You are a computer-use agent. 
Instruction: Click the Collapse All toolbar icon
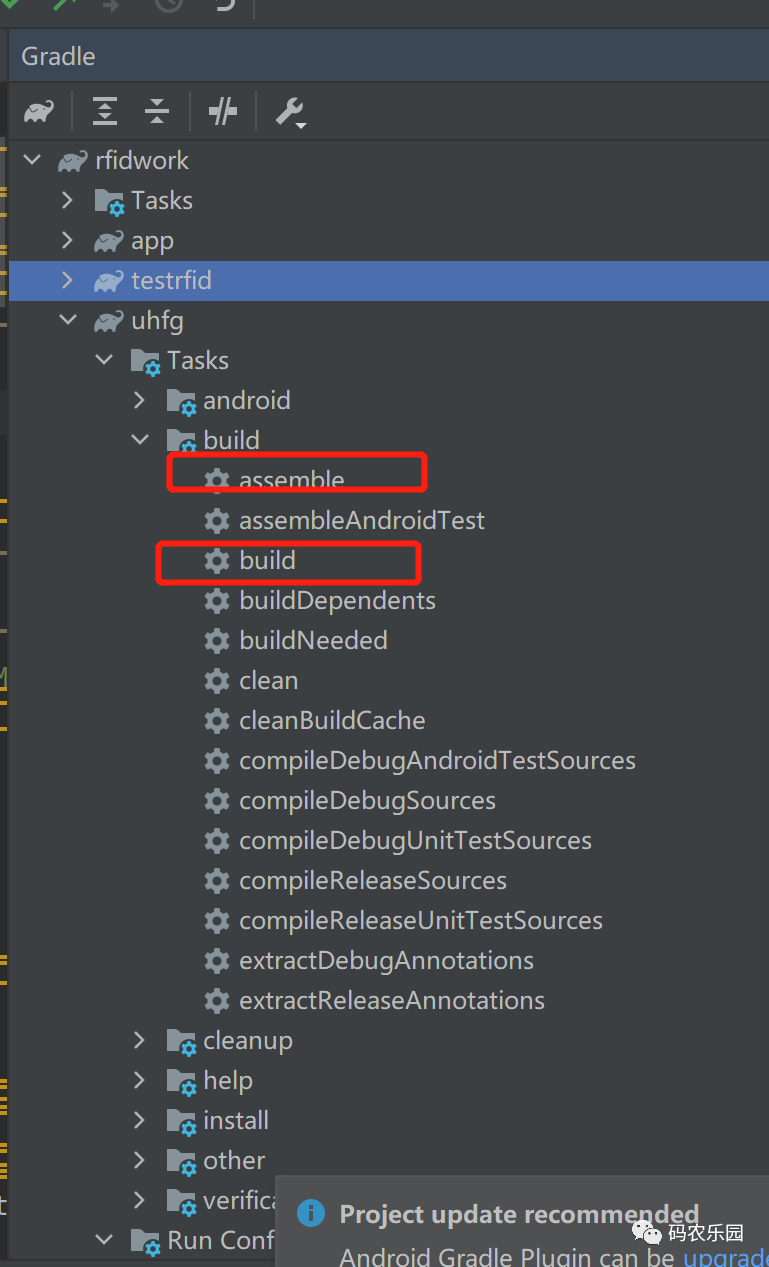coord(157,111)
